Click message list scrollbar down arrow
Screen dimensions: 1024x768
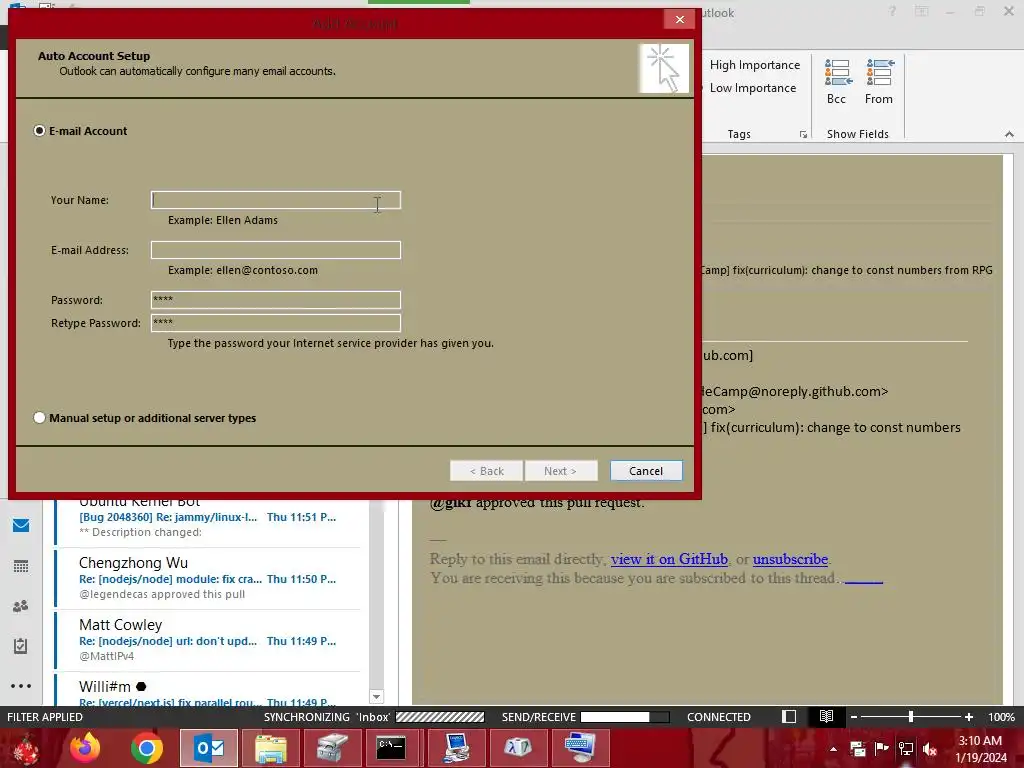(376, 697)
